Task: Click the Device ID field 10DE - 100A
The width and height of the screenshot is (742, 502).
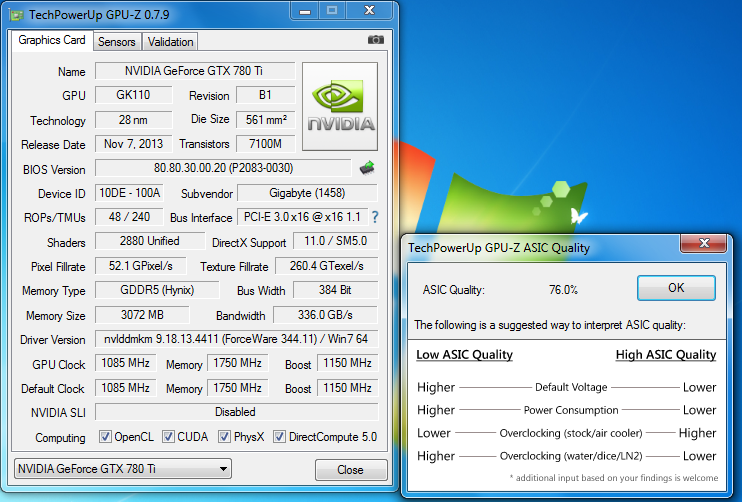Action: tap(129, 193)
